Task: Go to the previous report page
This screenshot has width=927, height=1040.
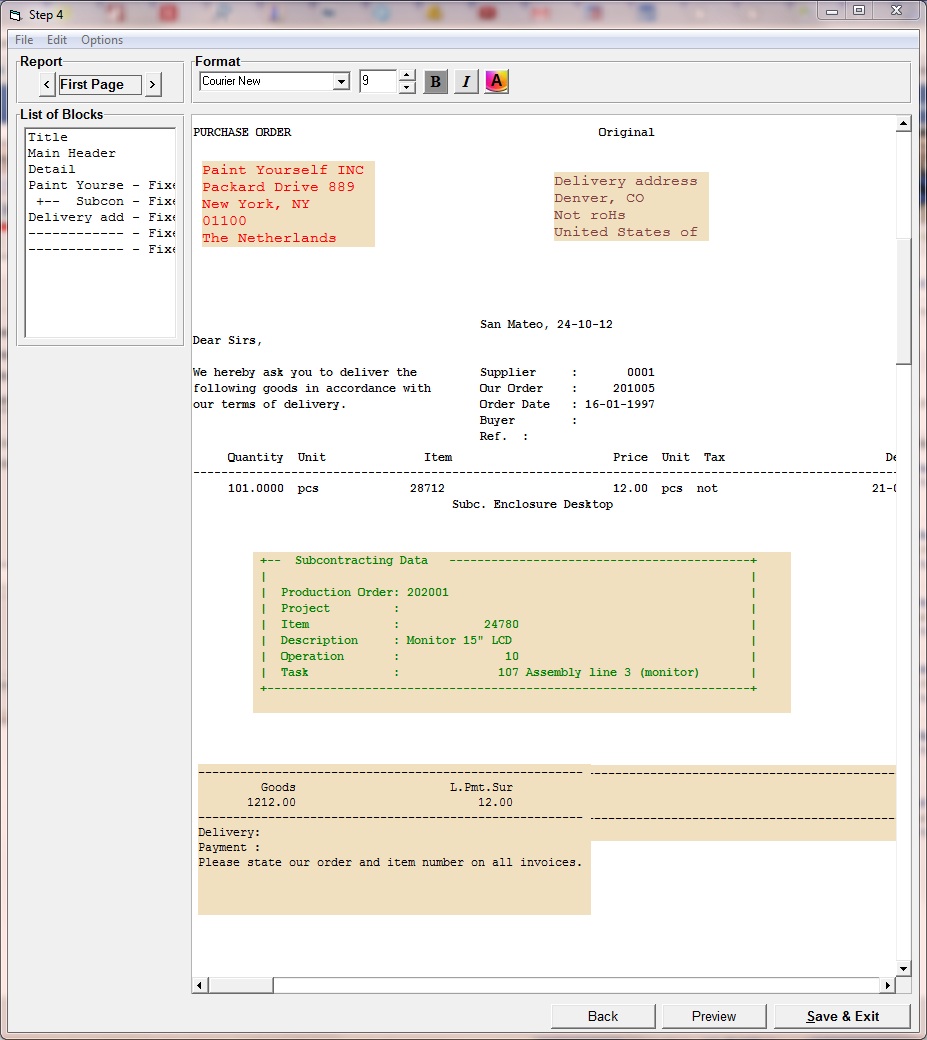Action: pyautogui.click(x=47, y=85)
